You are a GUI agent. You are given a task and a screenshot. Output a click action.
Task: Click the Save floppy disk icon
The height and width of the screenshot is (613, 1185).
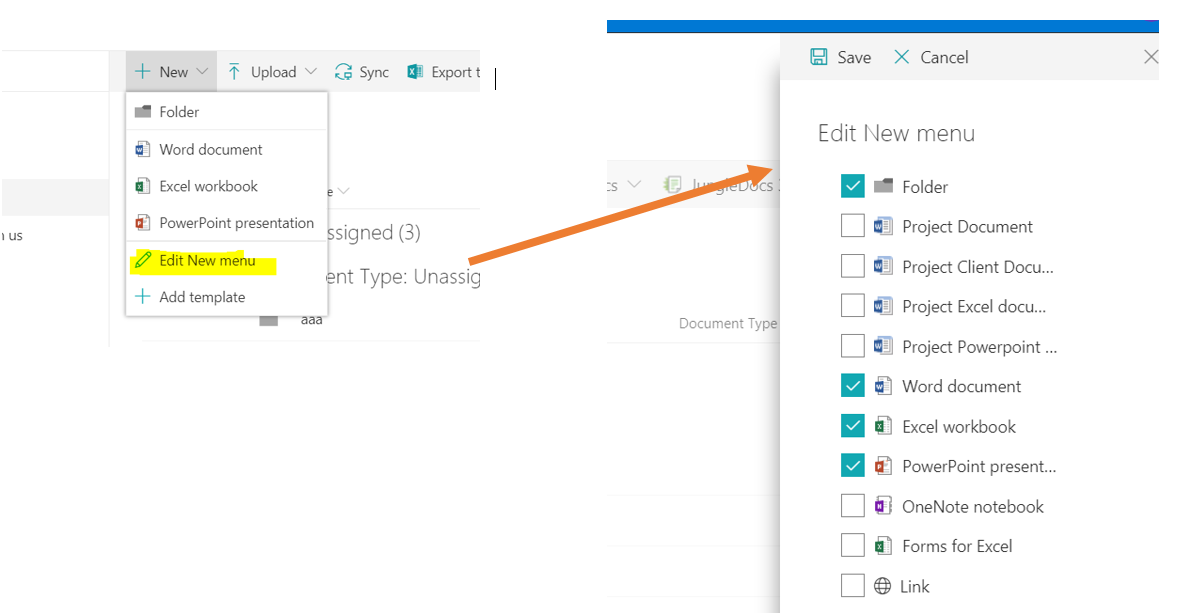(x=818, y=57)
